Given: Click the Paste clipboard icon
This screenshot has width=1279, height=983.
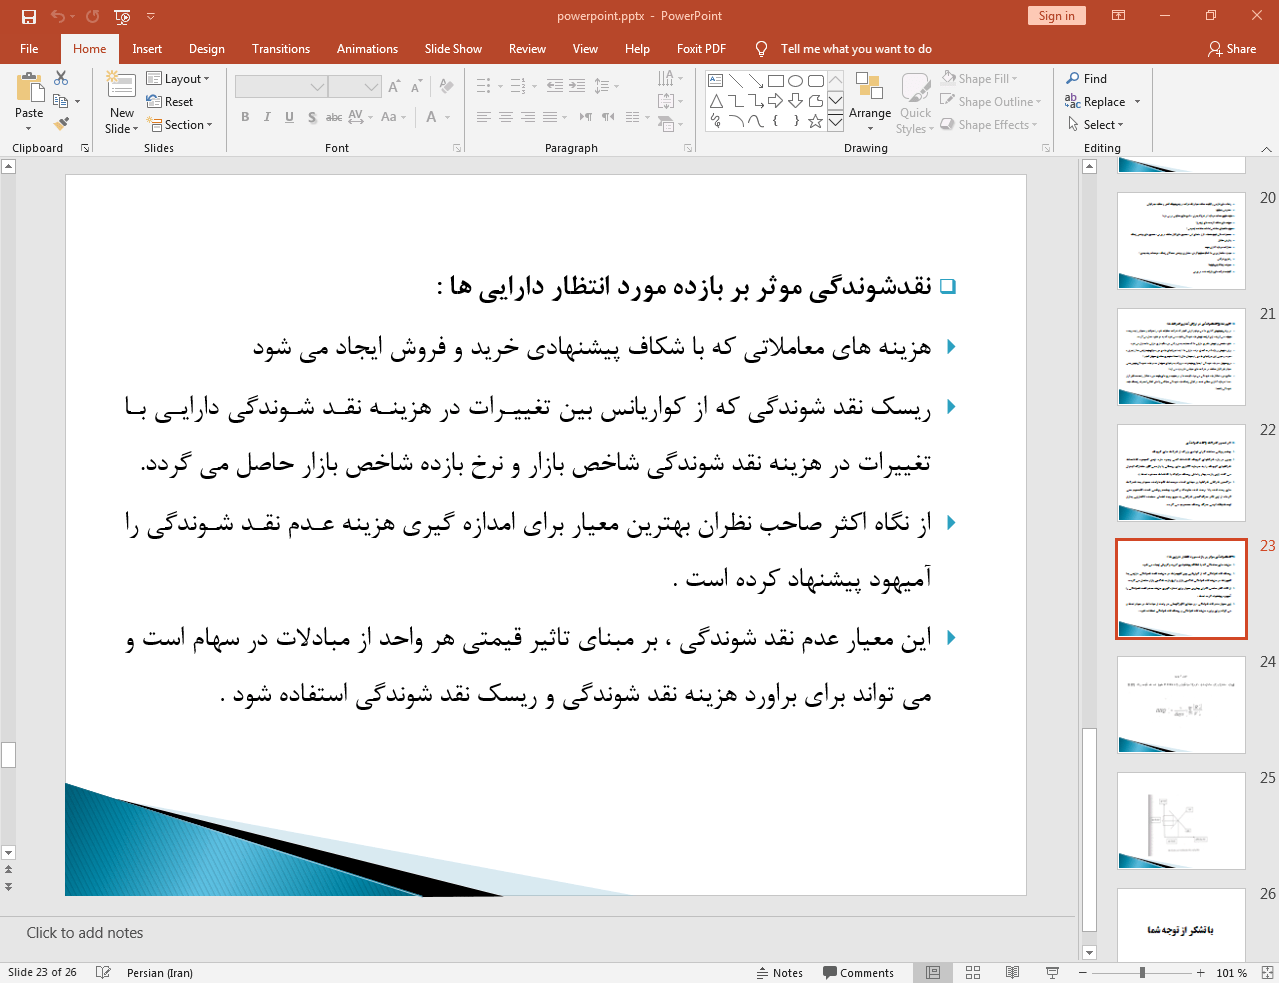Looking at the screenshot, I should (x=29, y=90).
